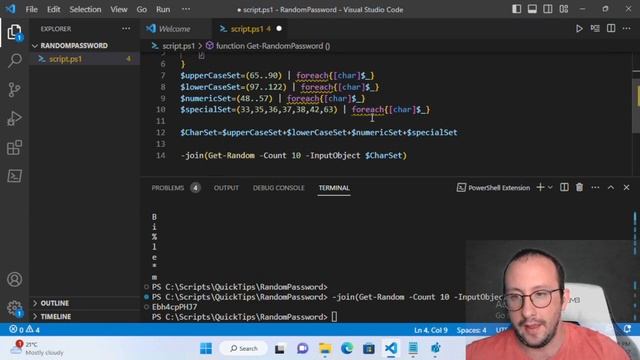Open Microsoft Store from the taskbar

coord(369,348)
